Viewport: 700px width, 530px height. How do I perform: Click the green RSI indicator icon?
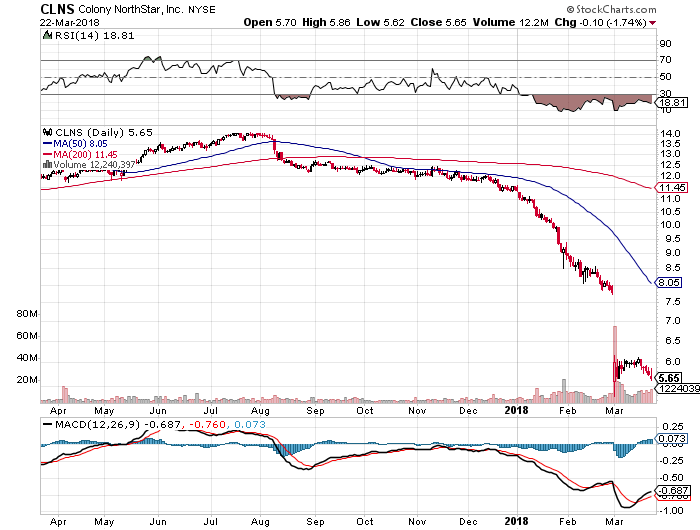pos(47,35)
